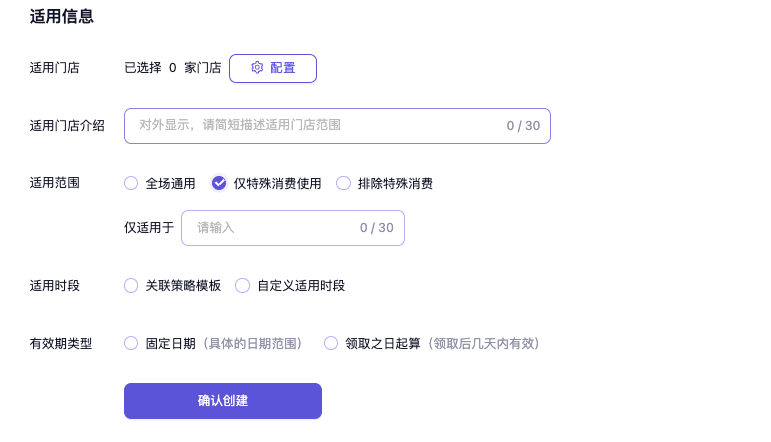Viewport: 771px width, 442px height.
Task: Select the 领取之日起算 validity option
Action: 331,343
